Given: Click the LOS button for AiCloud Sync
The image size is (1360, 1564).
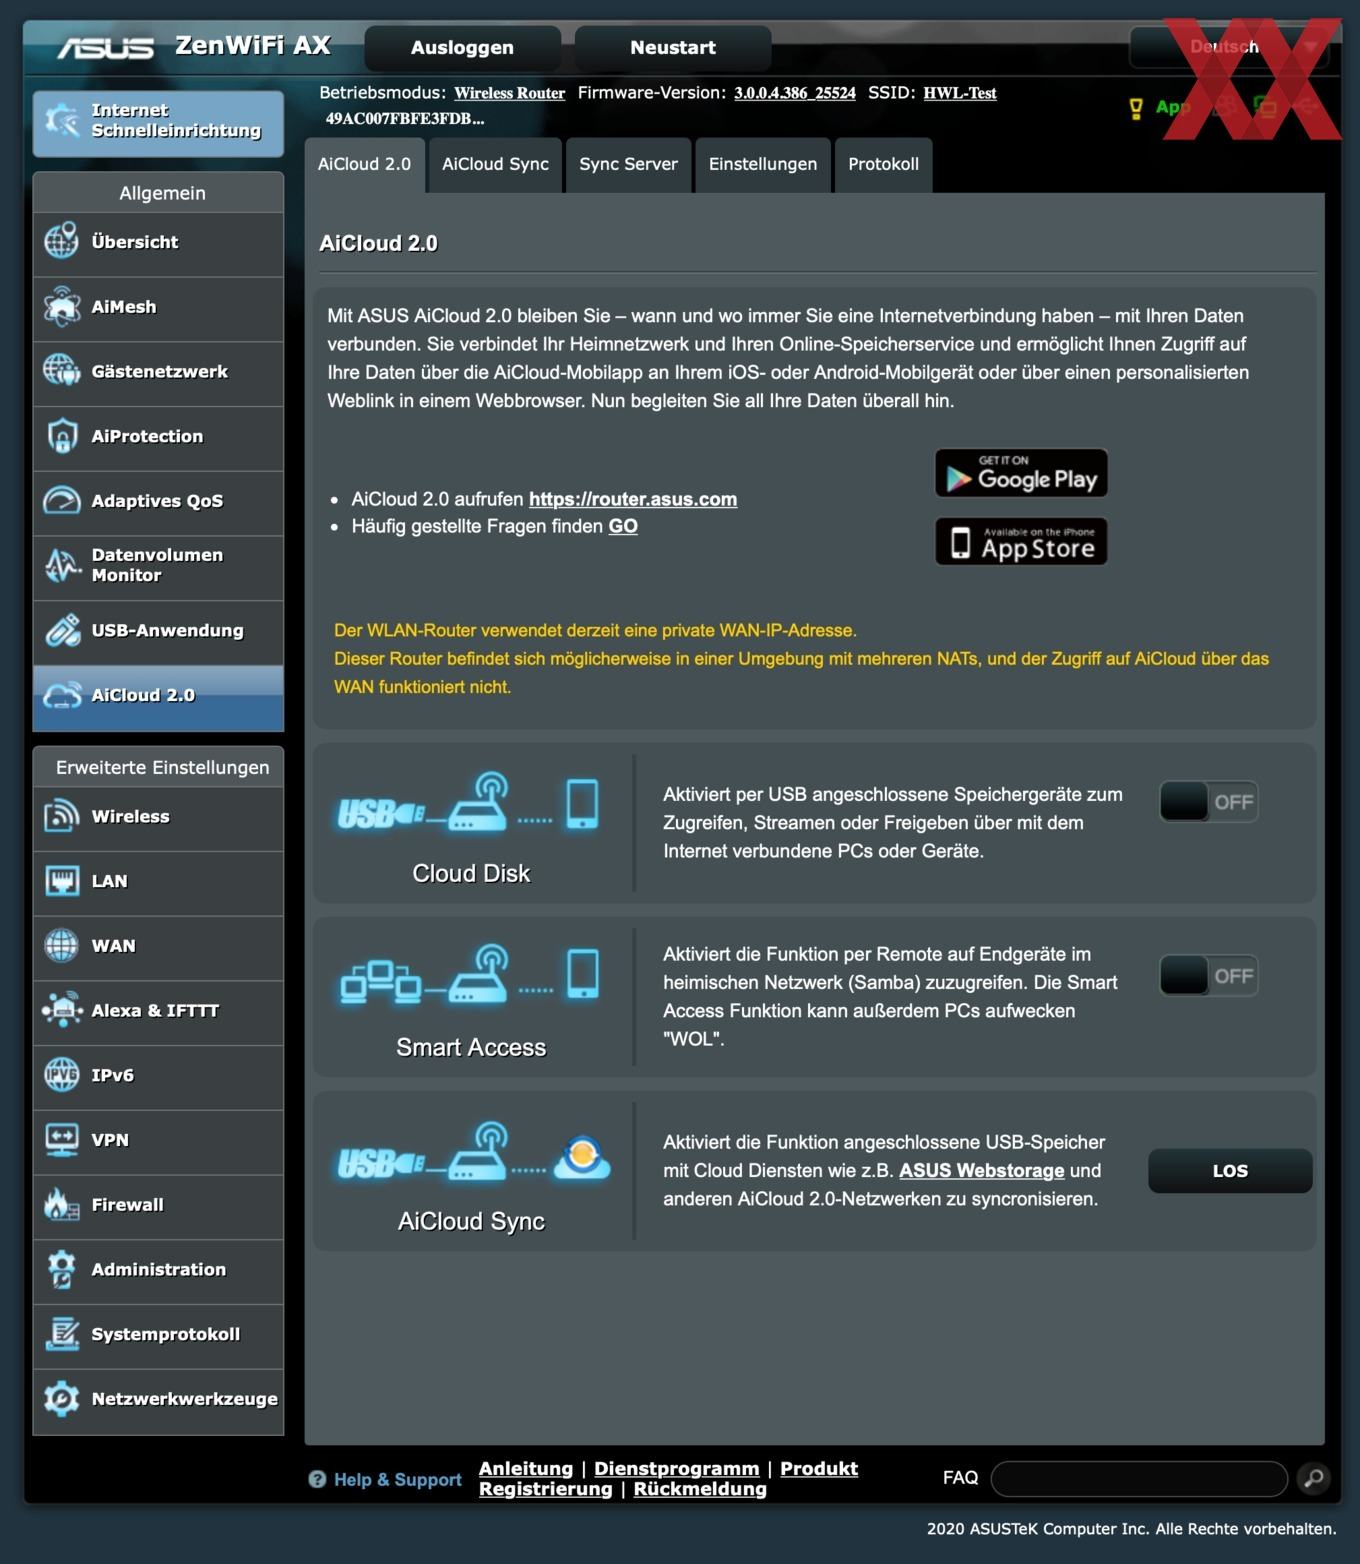Looking at the screenshot, I should 1230,1171.
